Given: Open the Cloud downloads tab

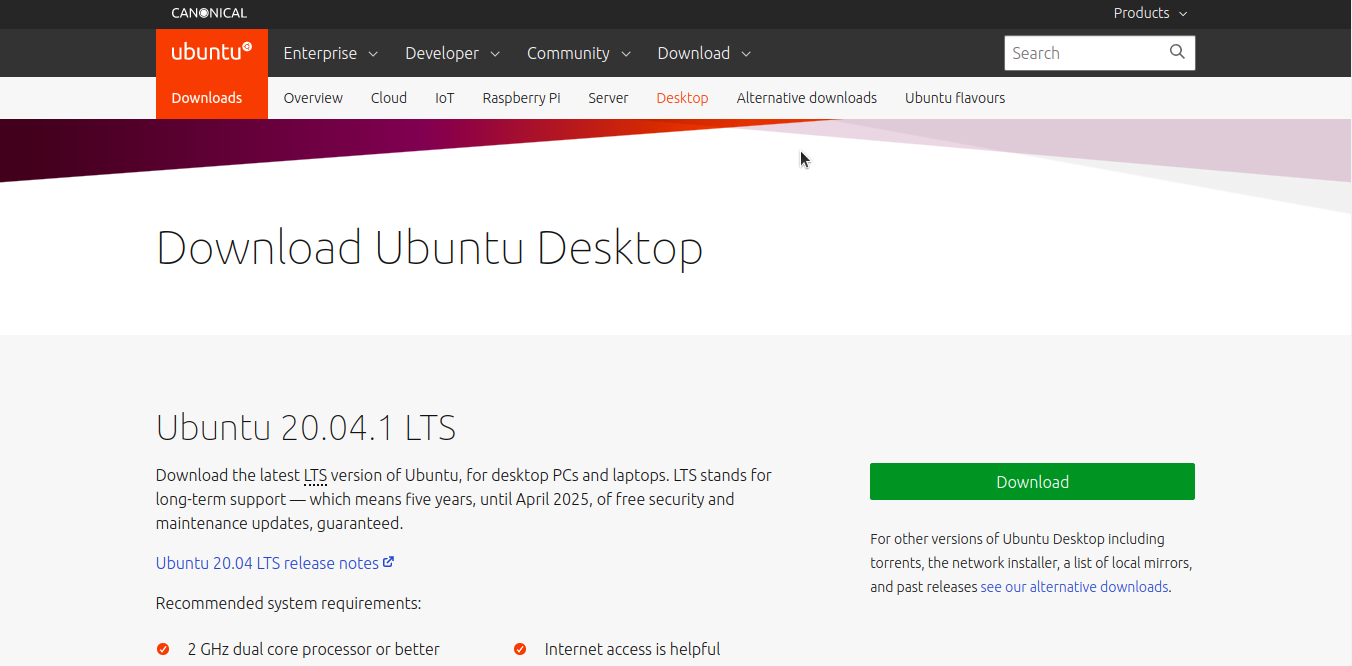Looking at the screenshot, I should click(389, 98).
